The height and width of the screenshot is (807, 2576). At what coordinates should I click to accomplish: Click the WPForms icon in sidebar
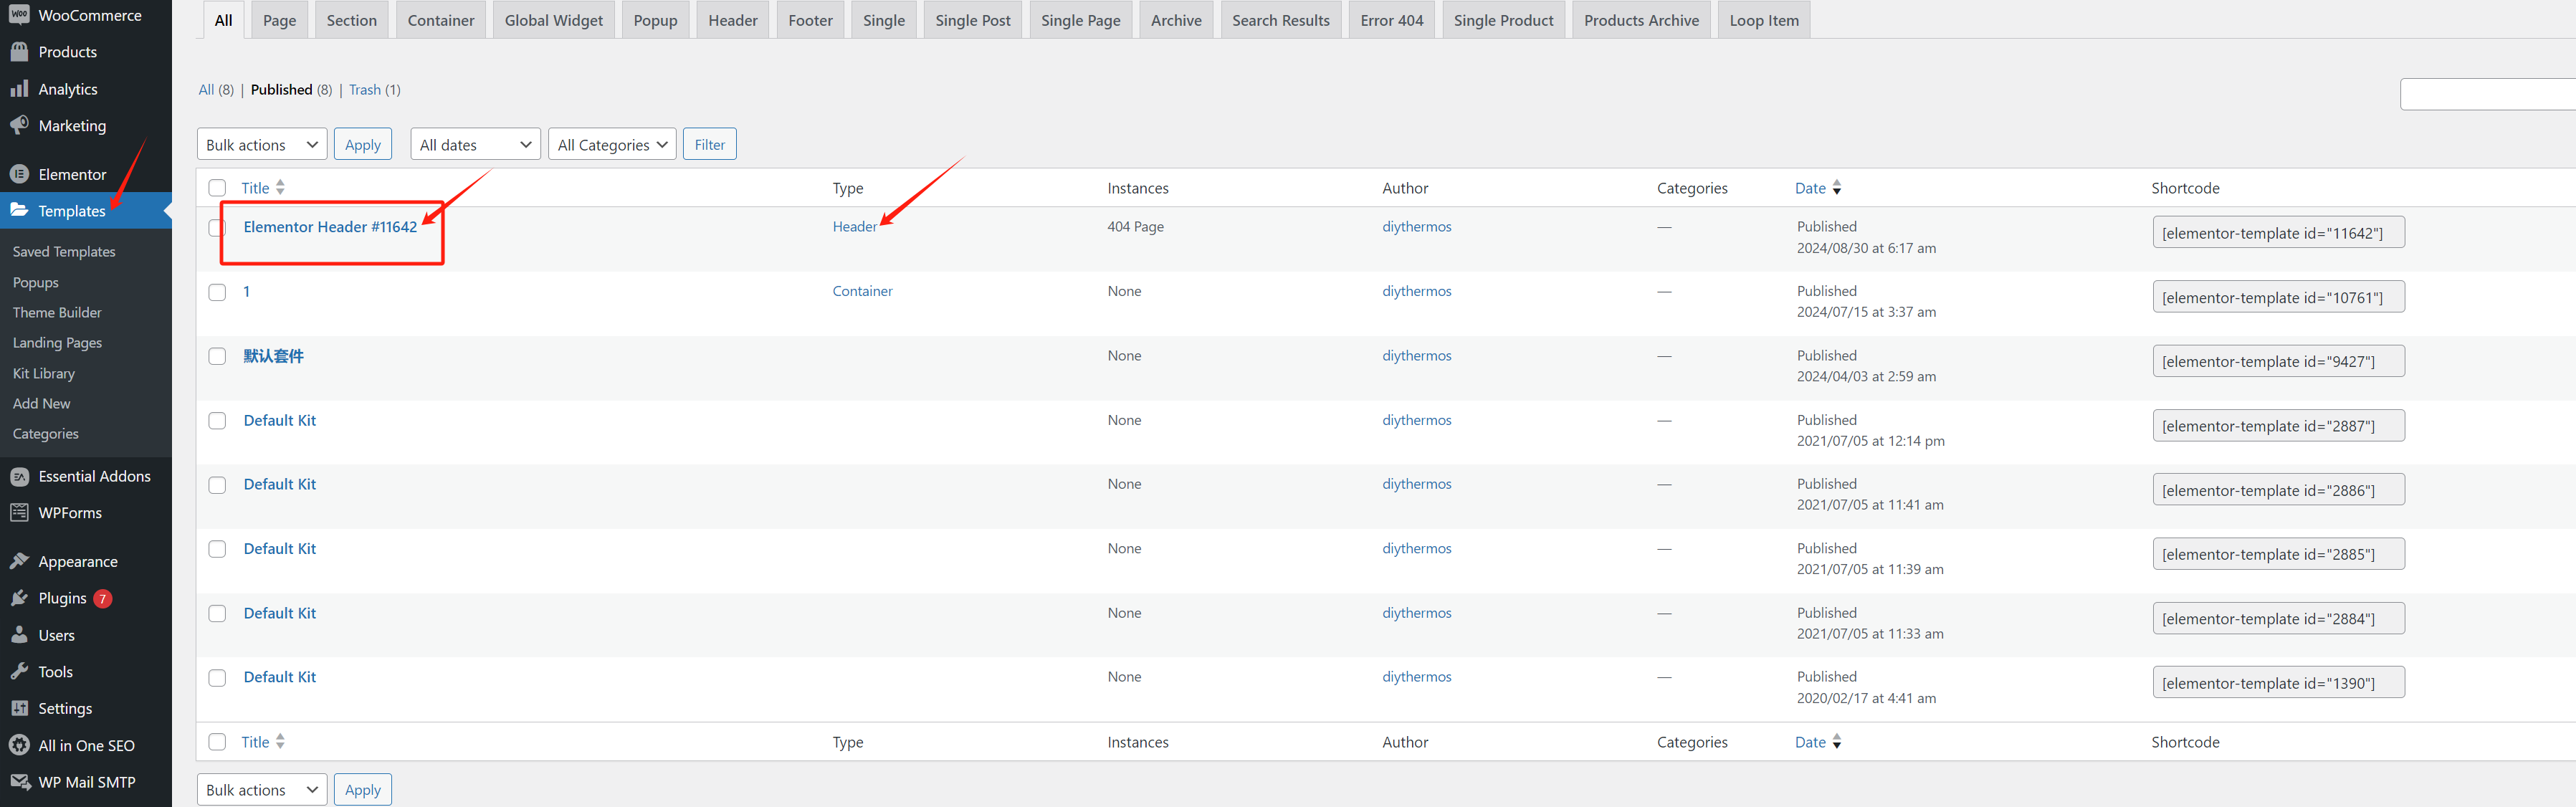19,512
